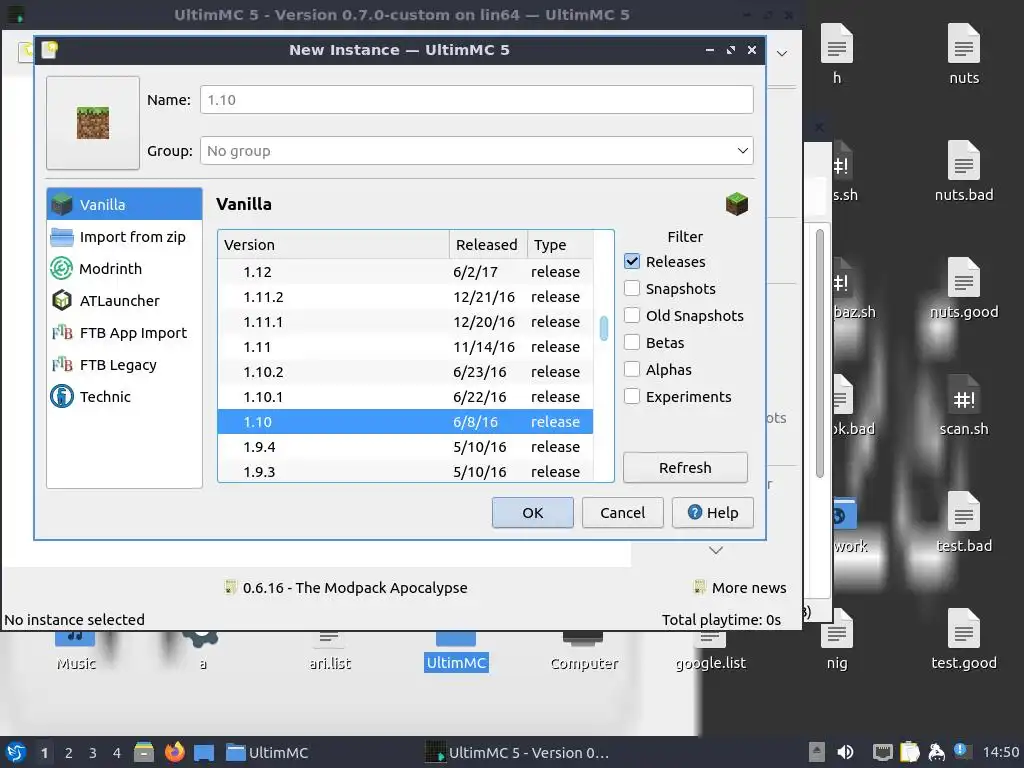
Task: Uncheck the Releases filter
Action: pos(632,261)
